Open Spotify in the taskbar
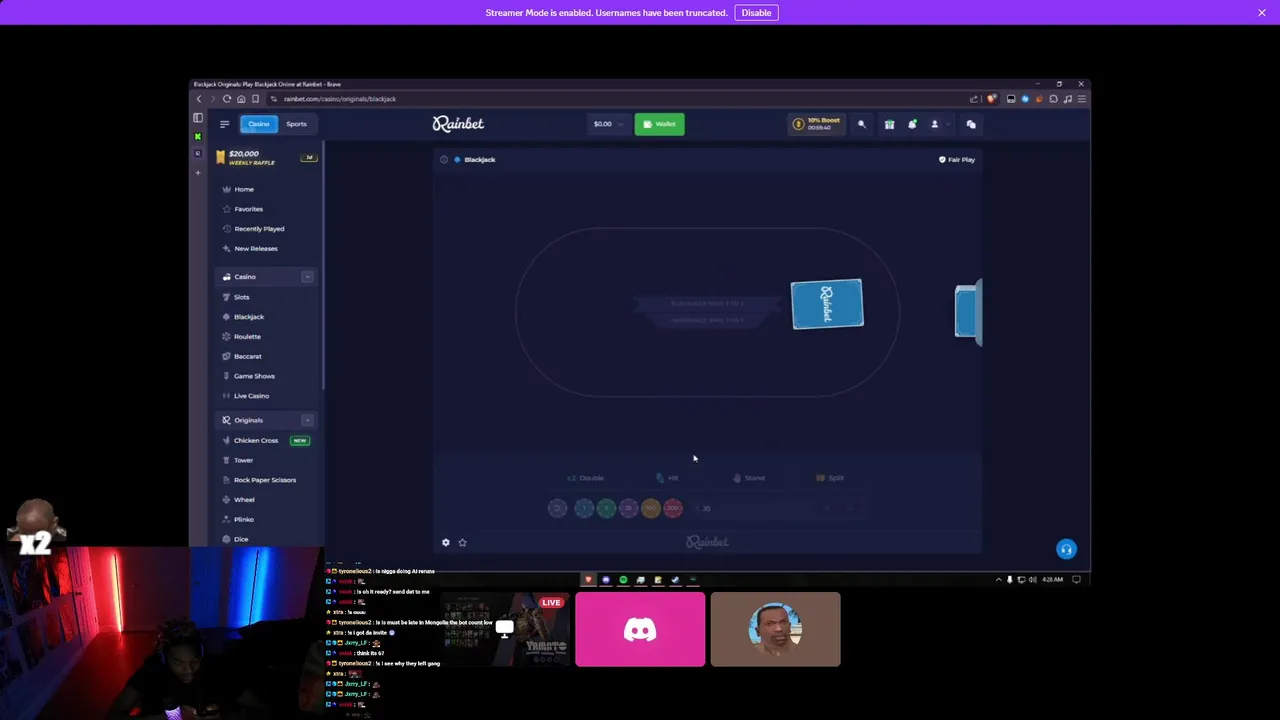The width and height of the screenshot is (1280, 720). coord(623,580)
